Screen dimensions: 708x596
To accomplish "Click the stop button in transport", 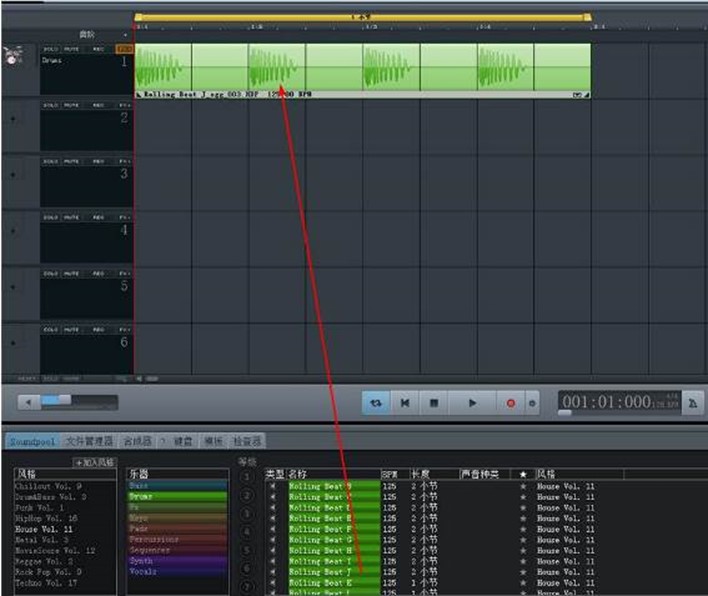I will point(434,403).
